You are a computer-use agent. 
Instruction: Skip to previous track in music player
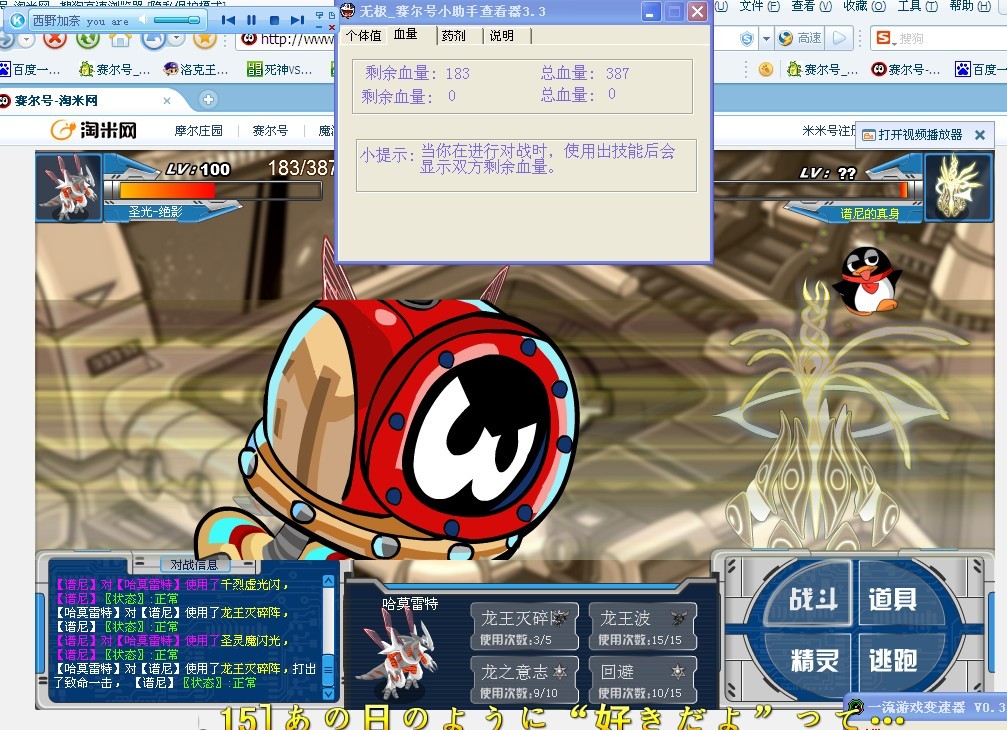(228, 20)
